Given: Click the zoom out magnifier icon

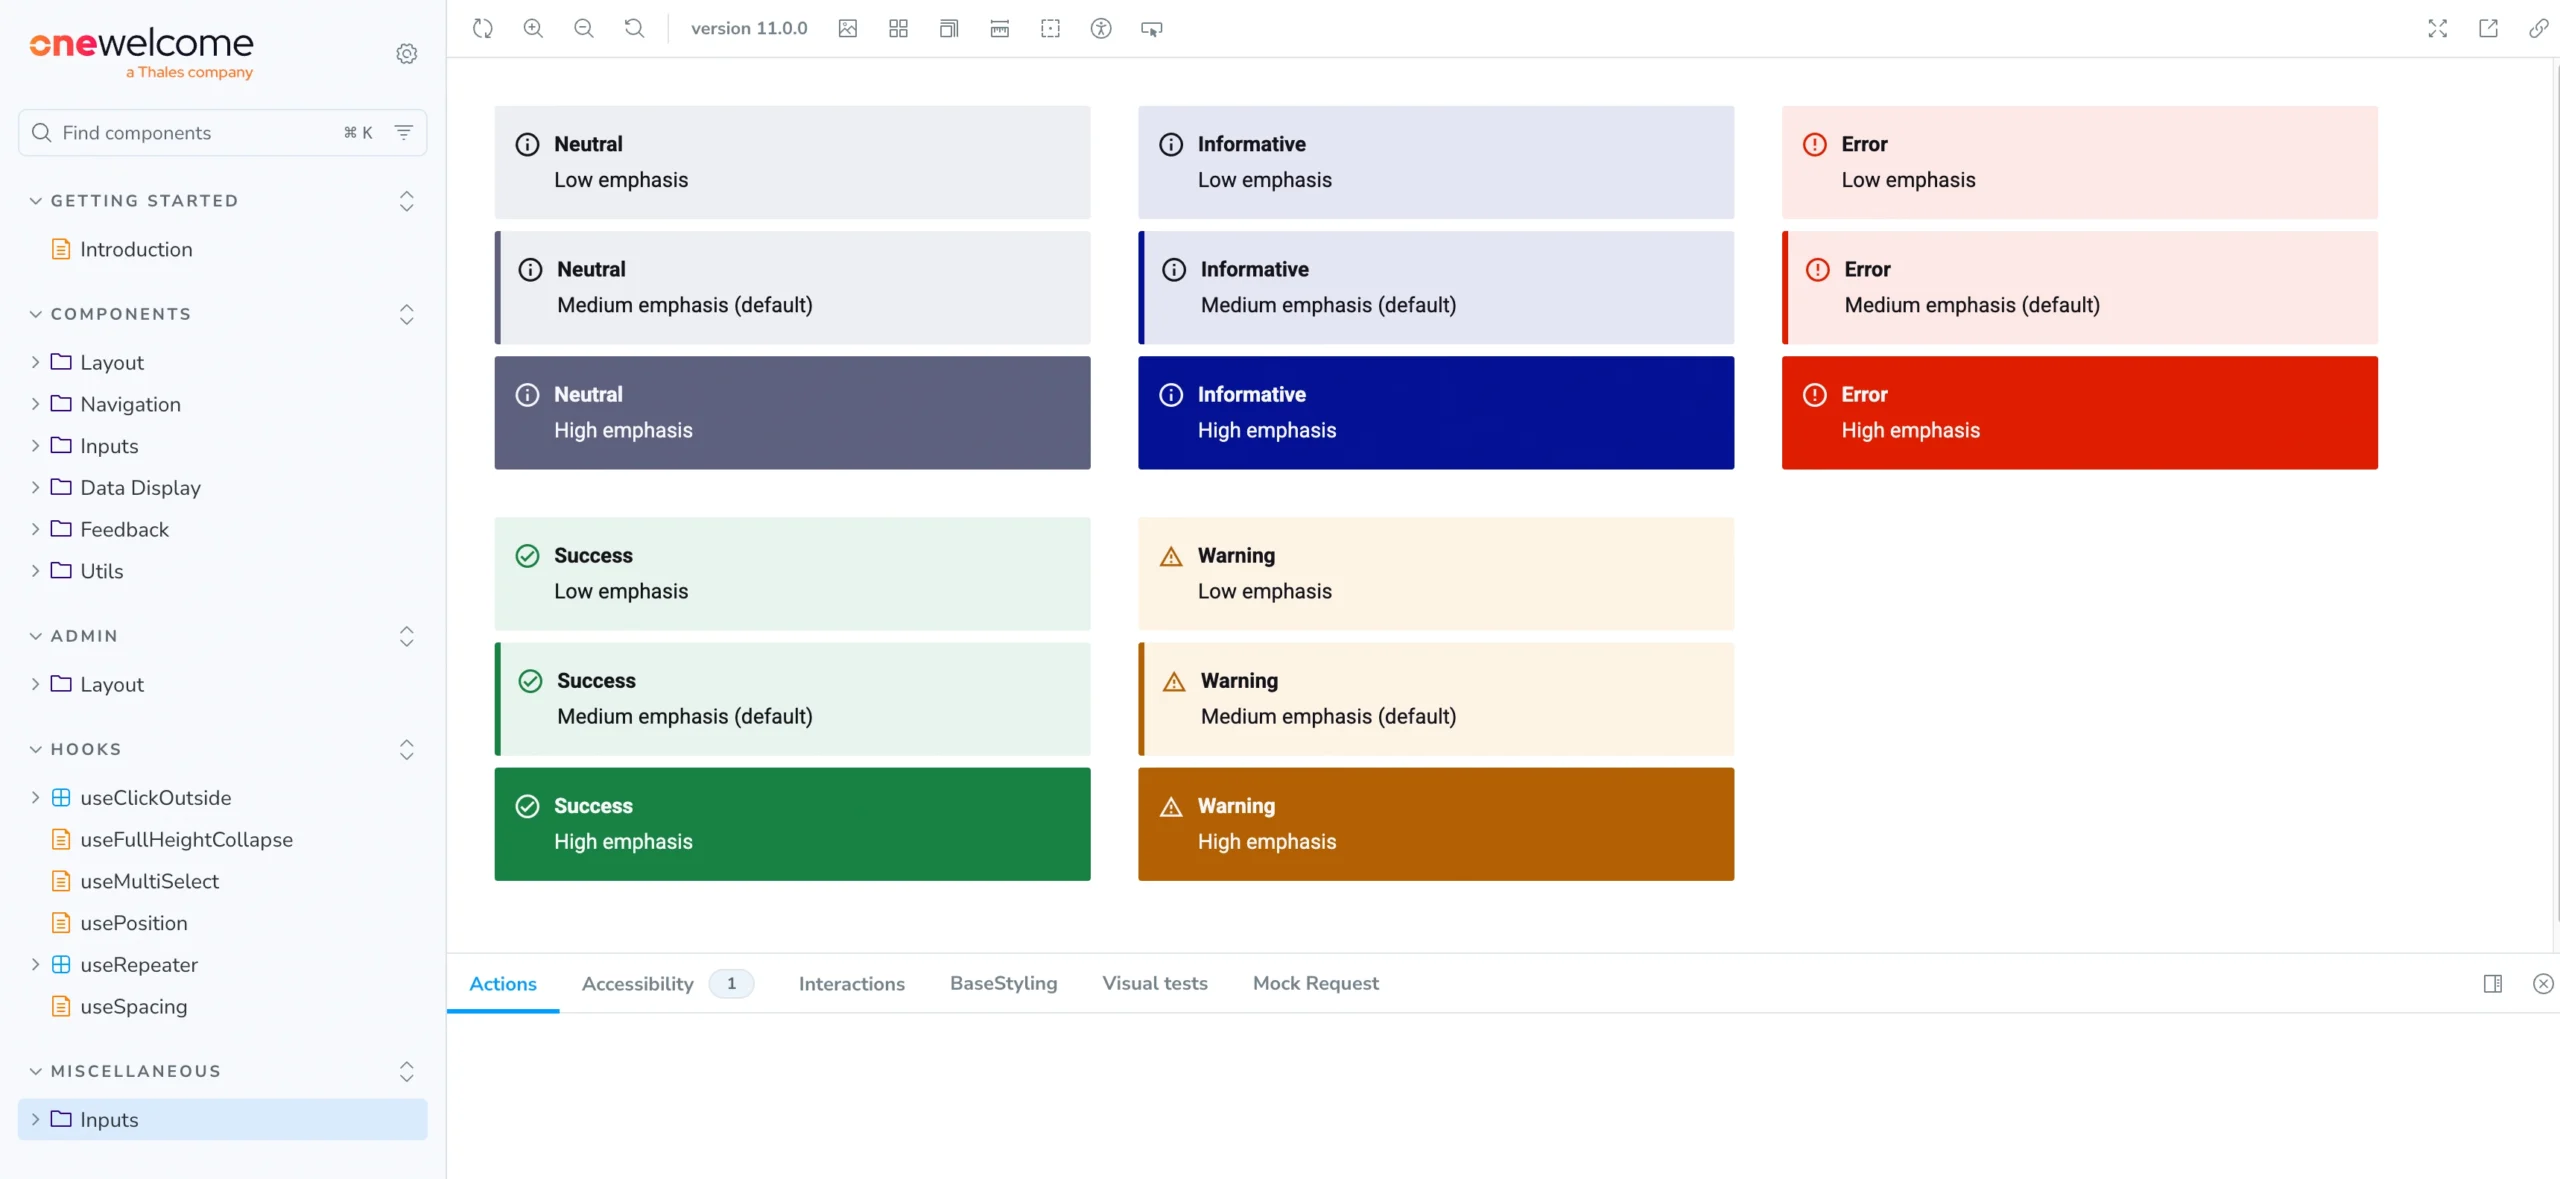Looking at the screenshot, I should [x=584, y=28].
